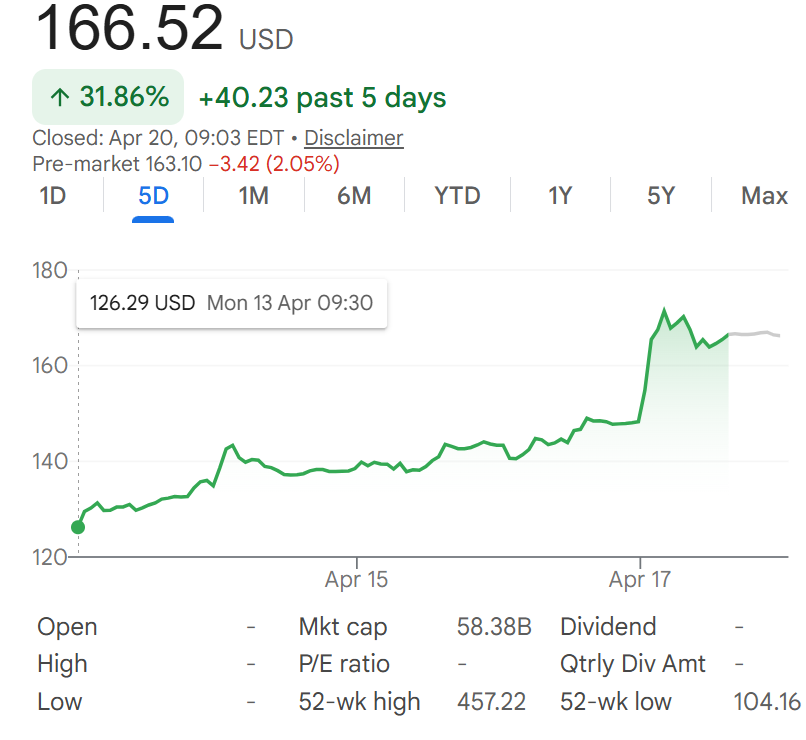Click the green dot chart marker
This screenshot has height=740, width=806.
(x=78, y=527)
